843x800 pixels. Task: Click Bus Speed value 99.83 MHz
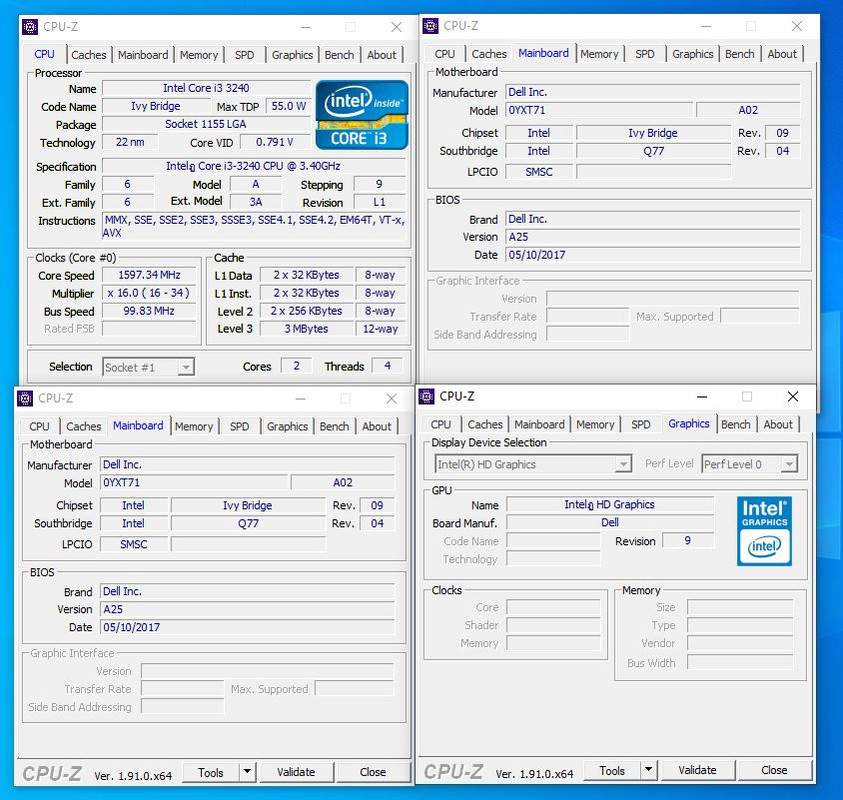[x=149, y=311]
